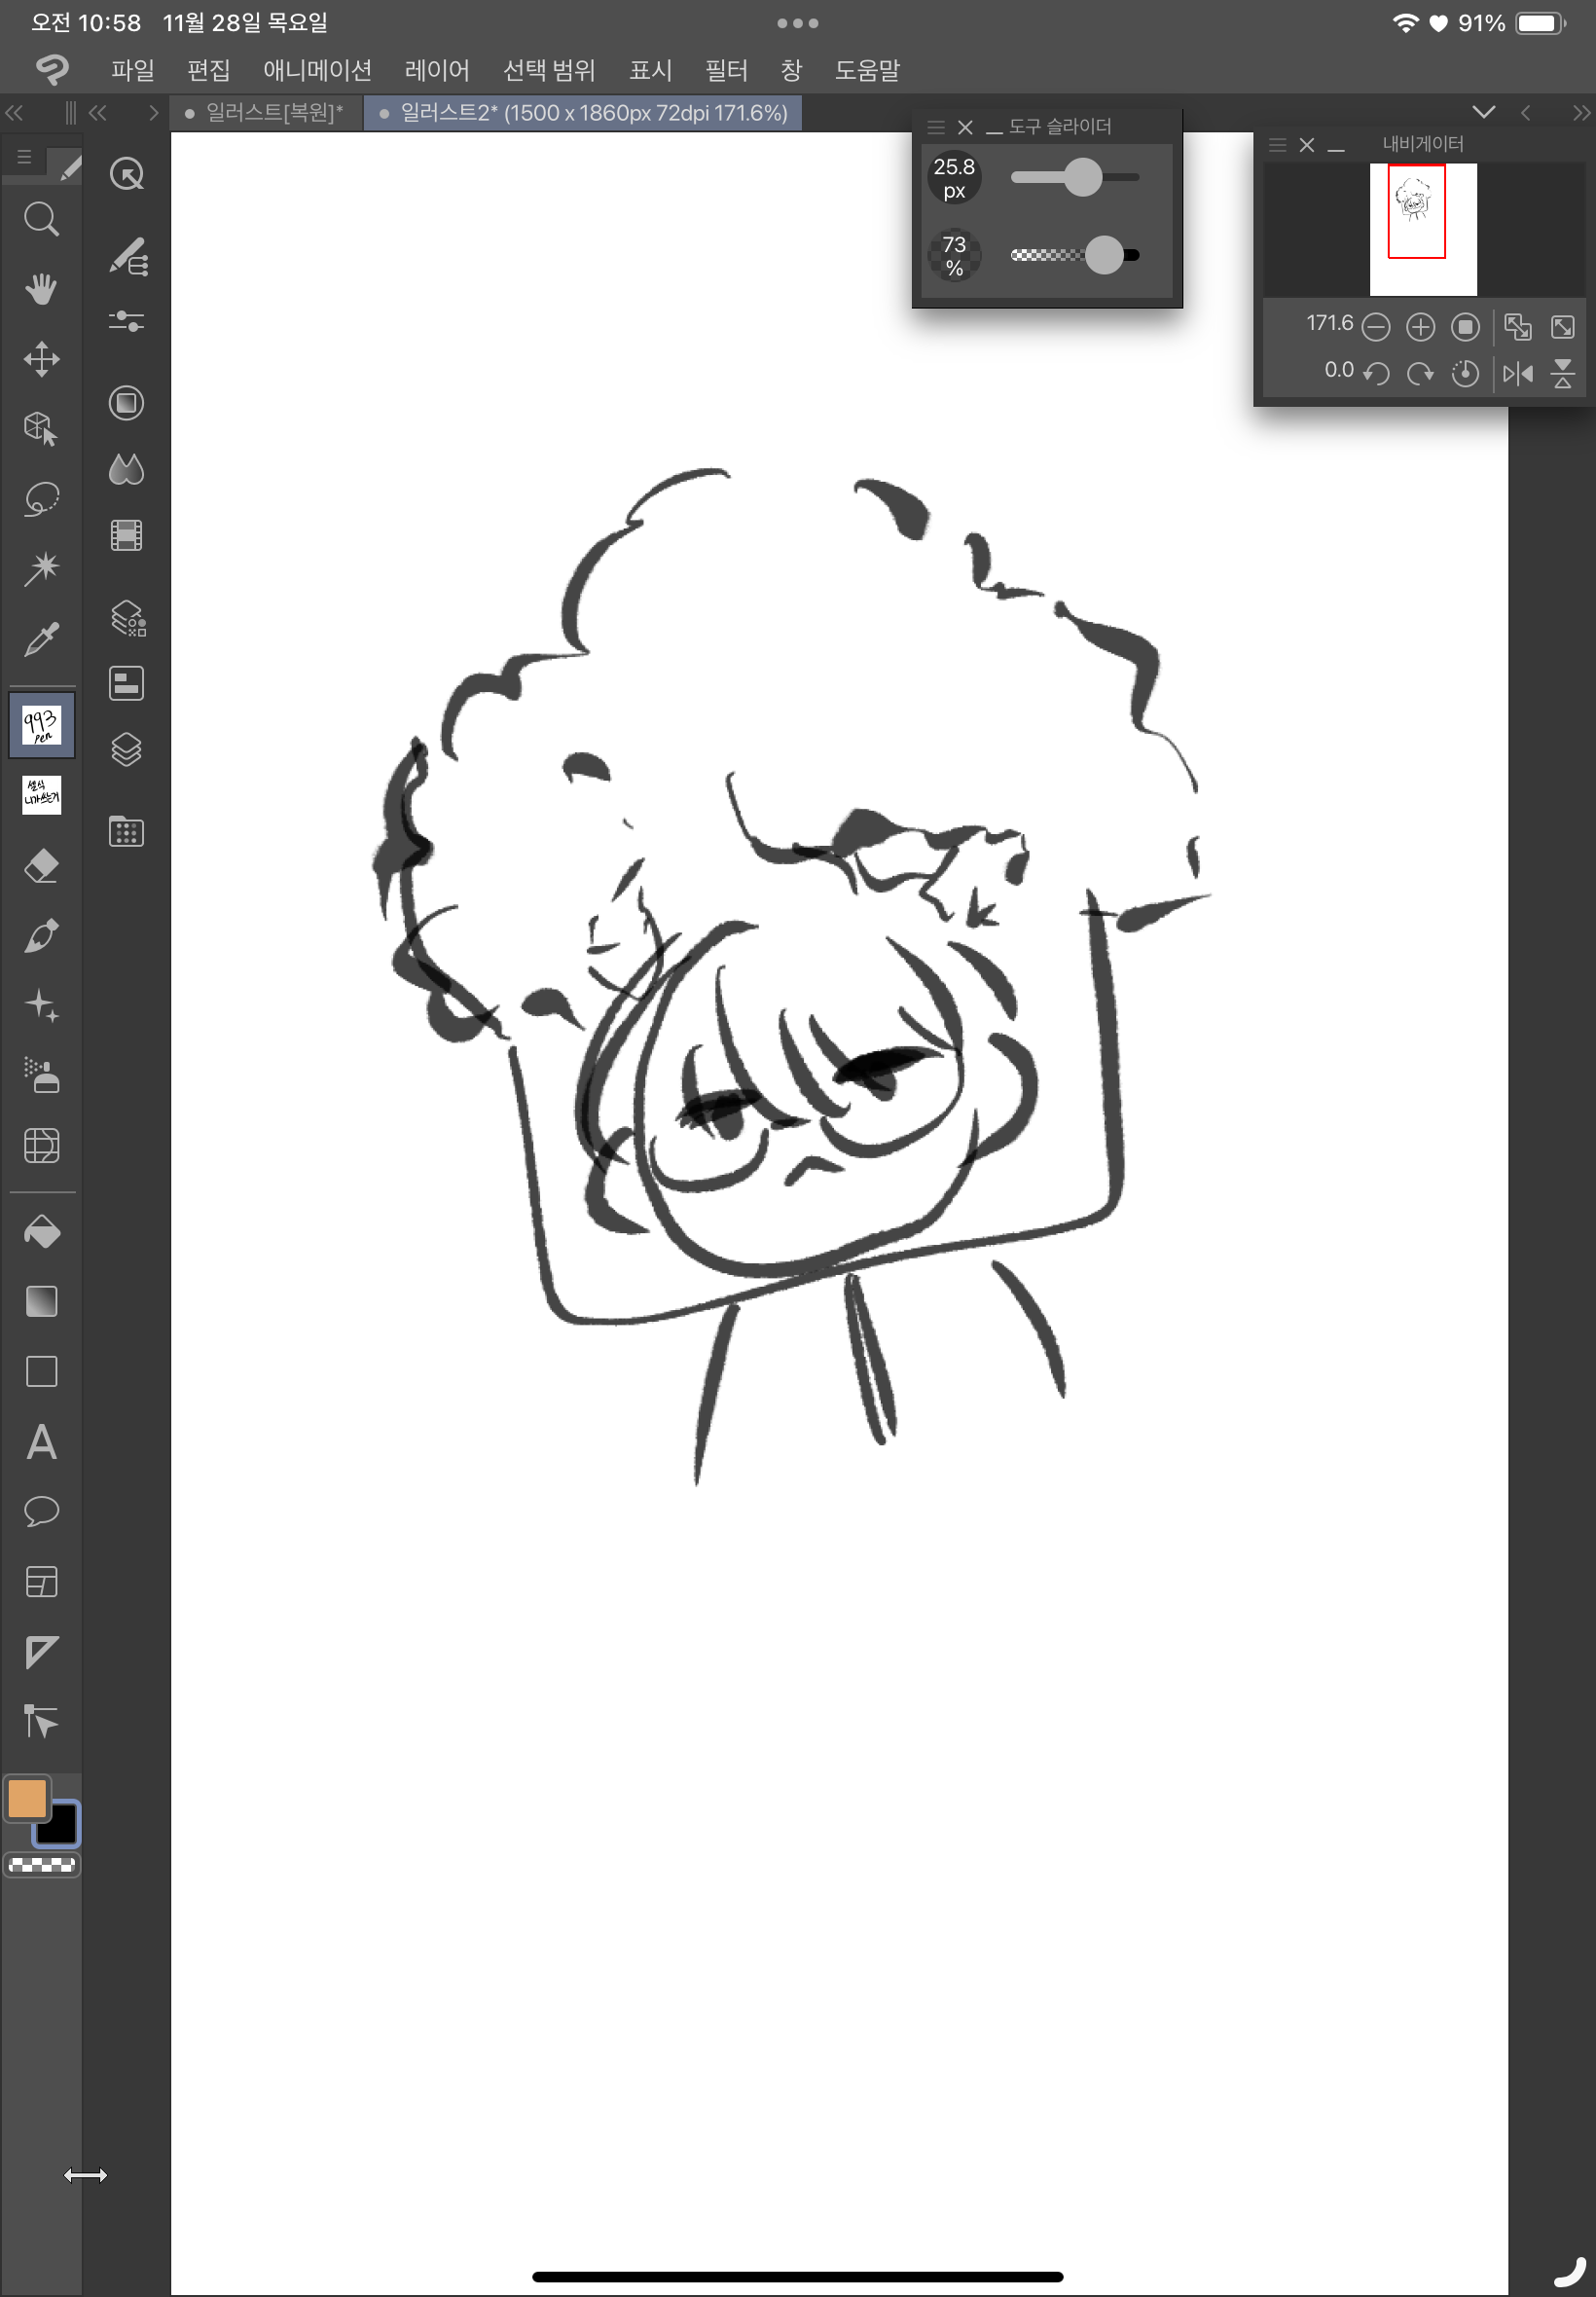Select the Decoration sparkle tool
Viewport: 1596px width, 2297px height.
click(x=41, y=1005)
